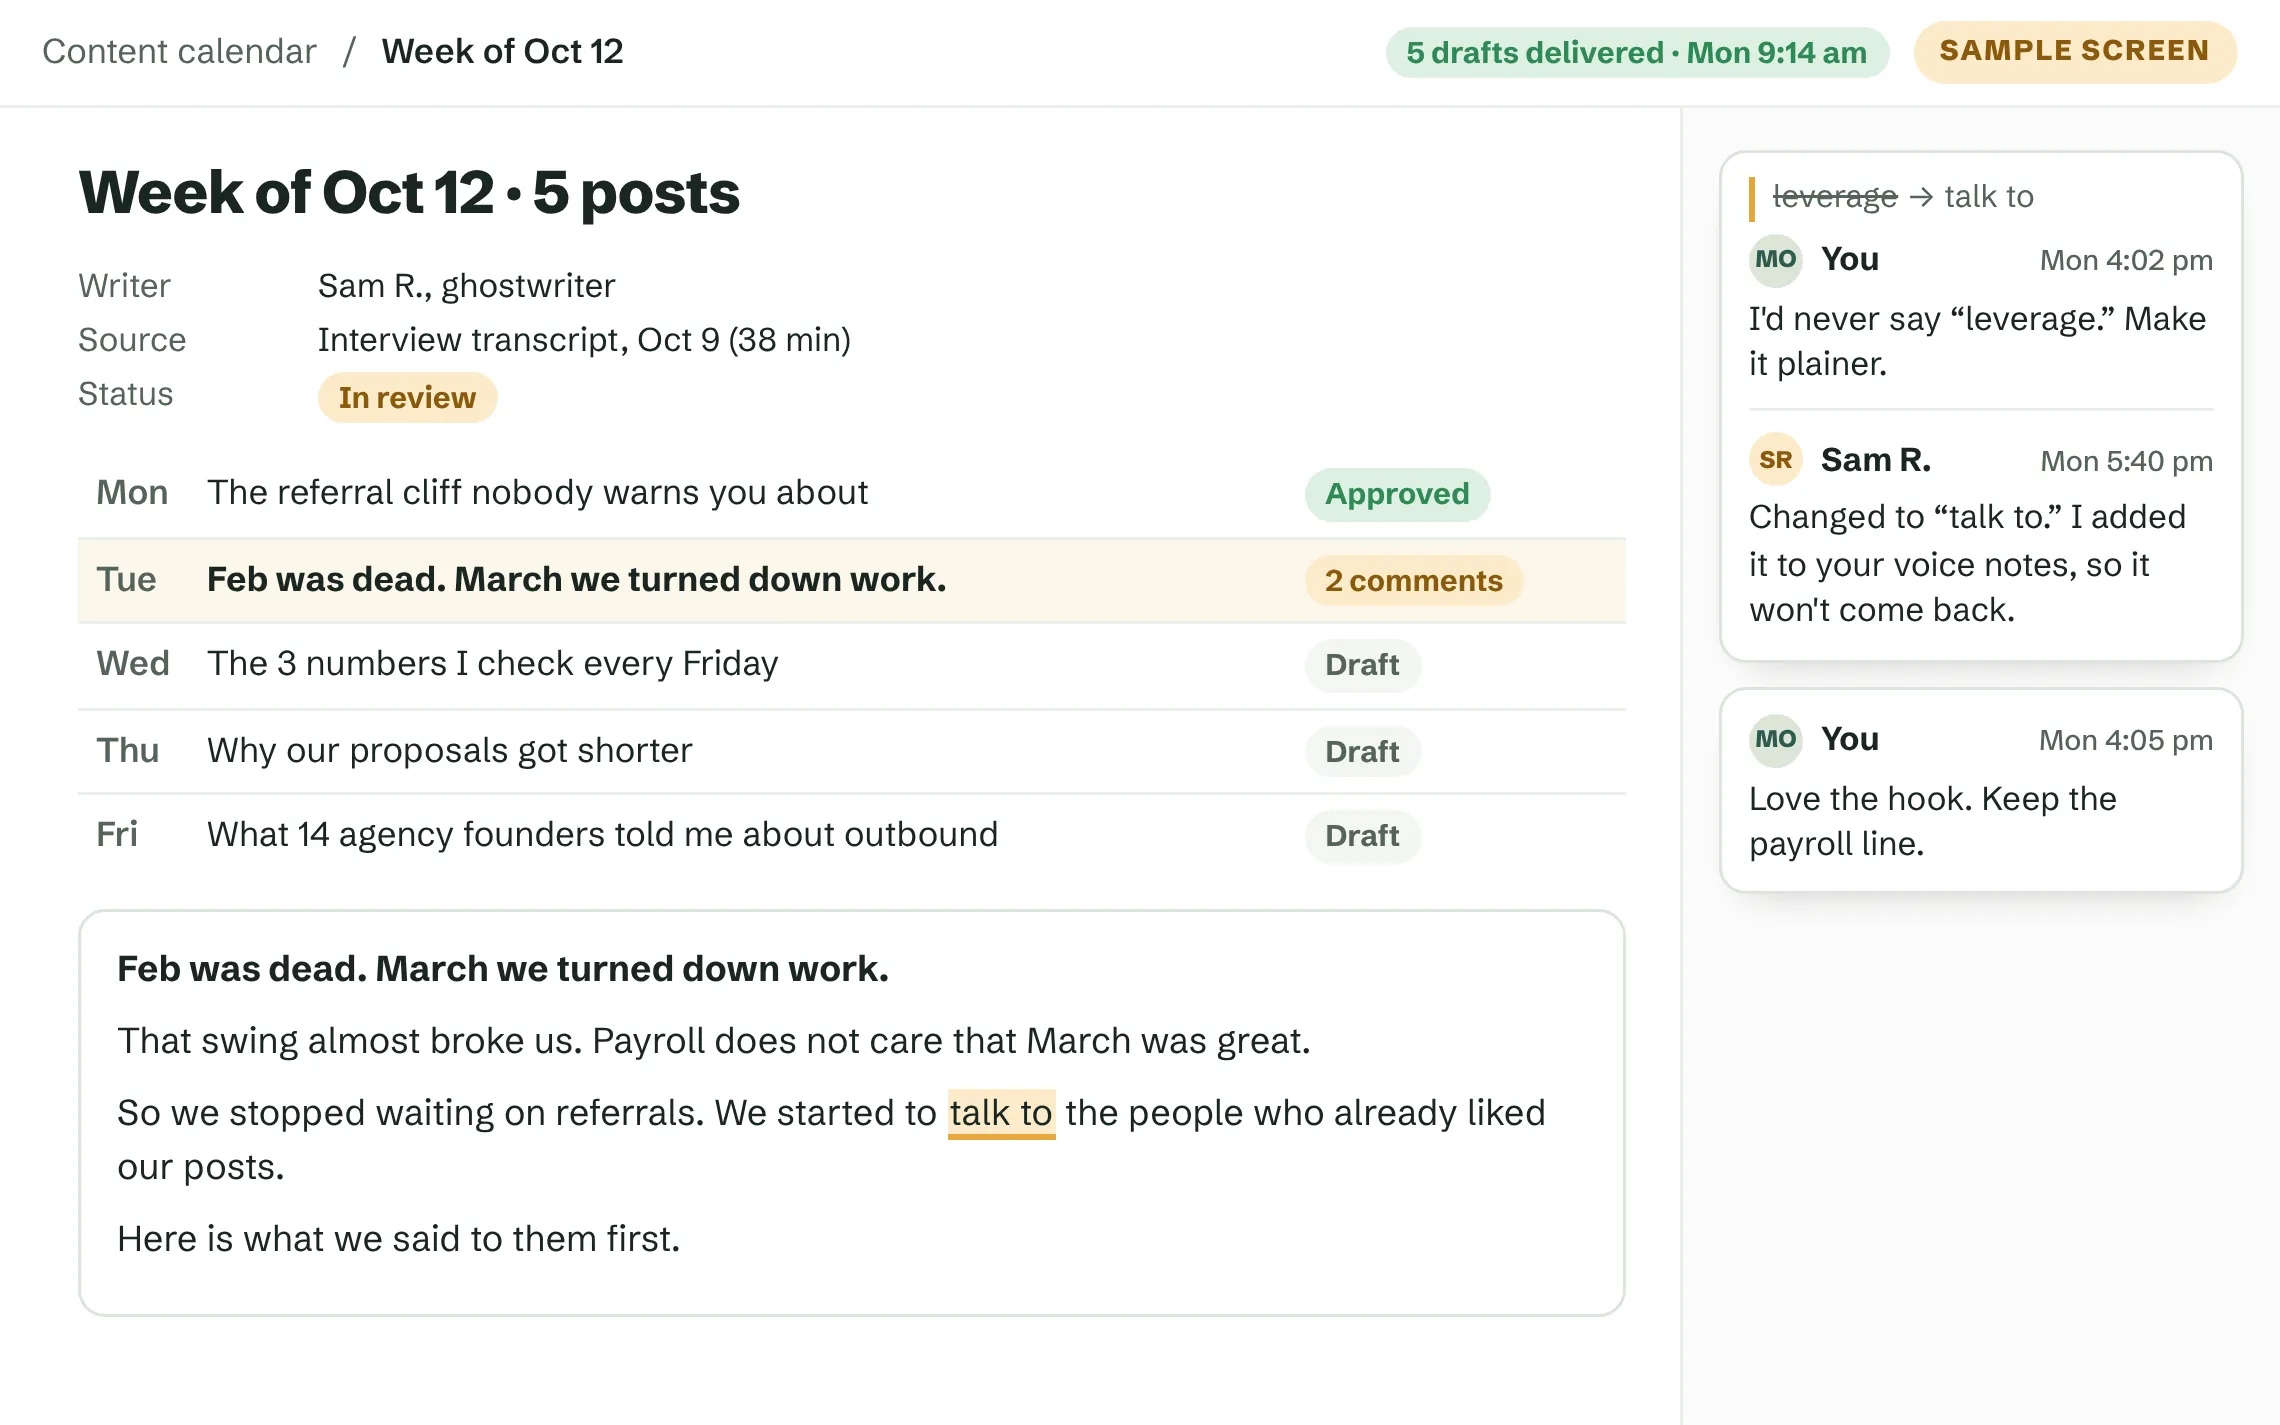Click 'Here is what we said' line
Image resolution: width=2280 pixels, height=1425 pixels.
click(398, 1239)
